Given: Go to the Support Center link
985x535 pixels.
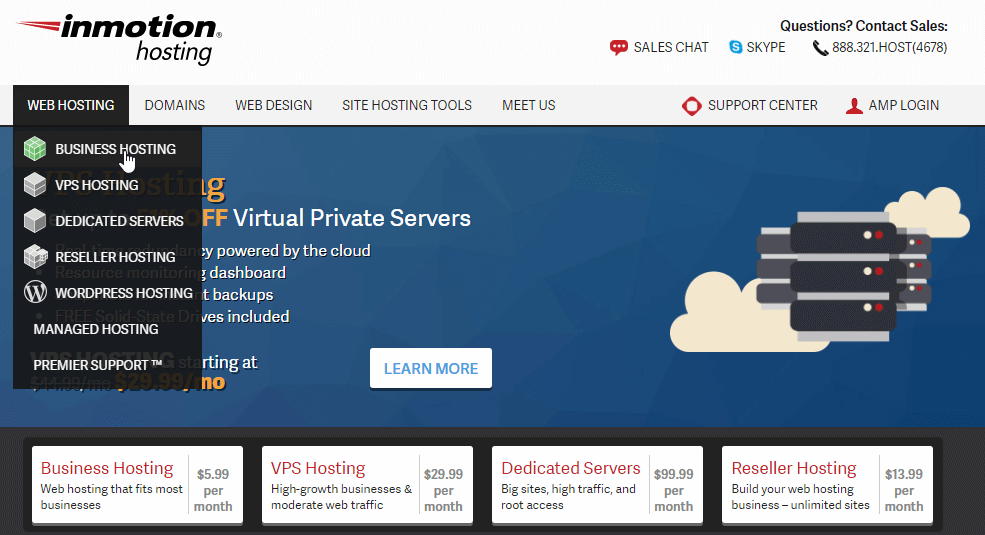Looking at the screenshot, I should pos(763,105).
